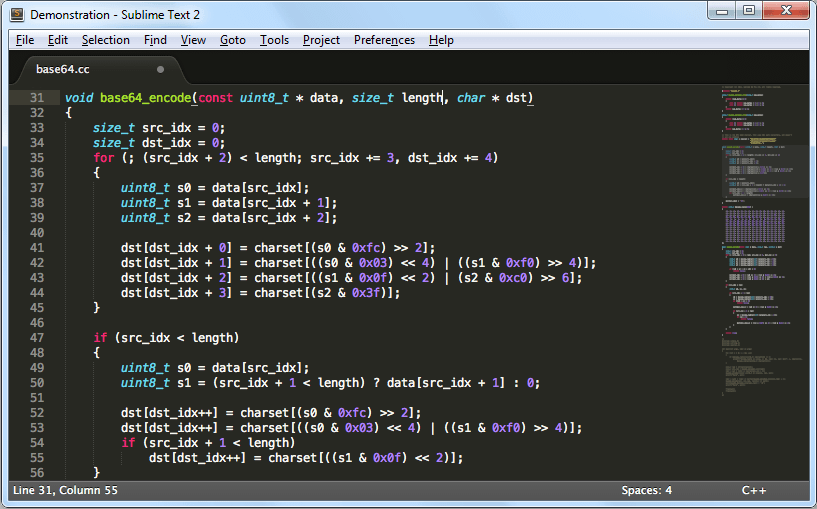Open the Selection menu
Viewport: 817px width, 509px height.
105,40
